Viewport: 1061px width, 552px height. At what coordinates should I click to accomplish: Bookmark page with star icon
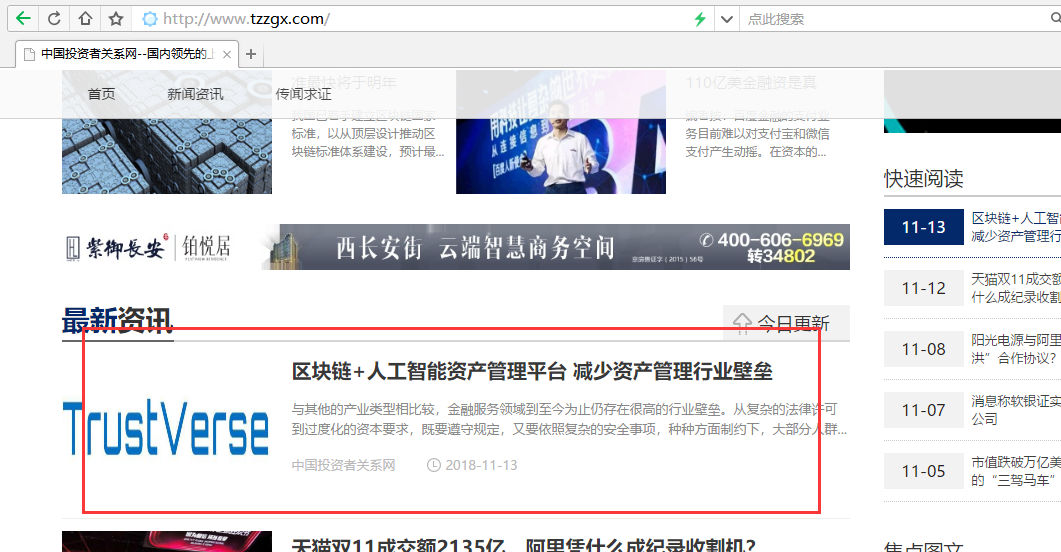tap(116, 18)
